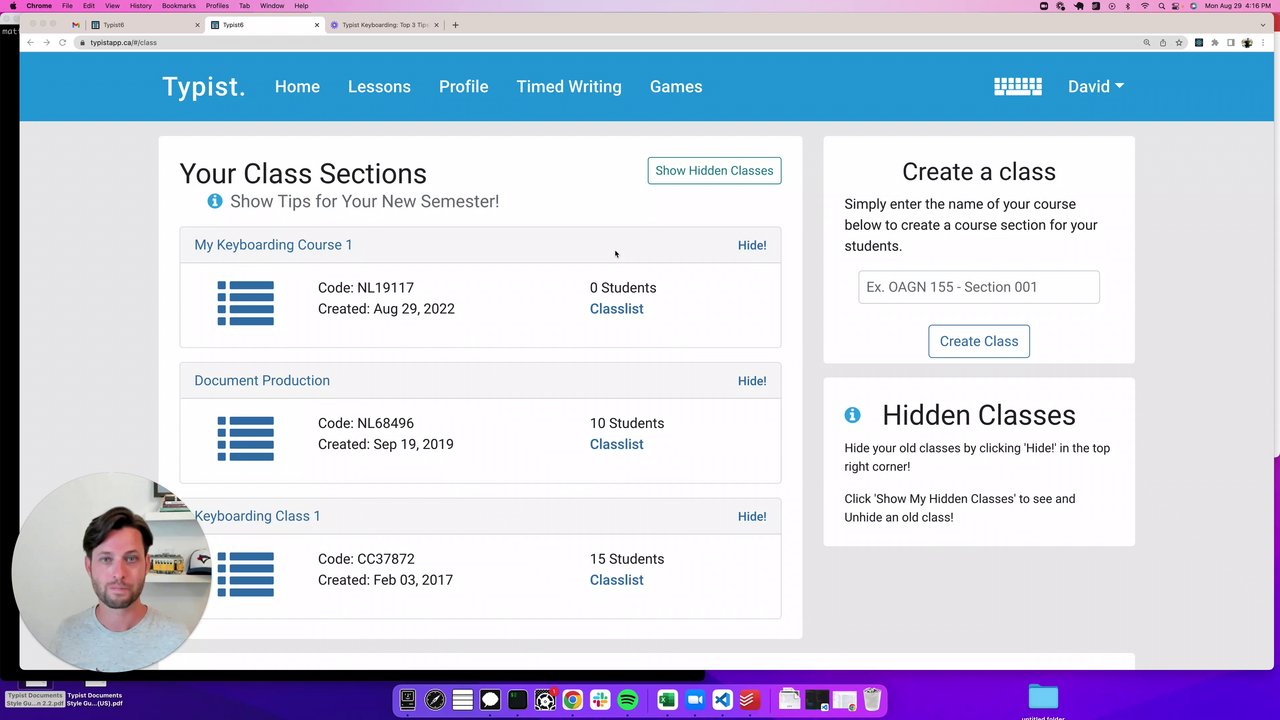The height and width of the screenshot is (720, 1280).
Task: Open the Document Production title link
Action: (262, 380)
